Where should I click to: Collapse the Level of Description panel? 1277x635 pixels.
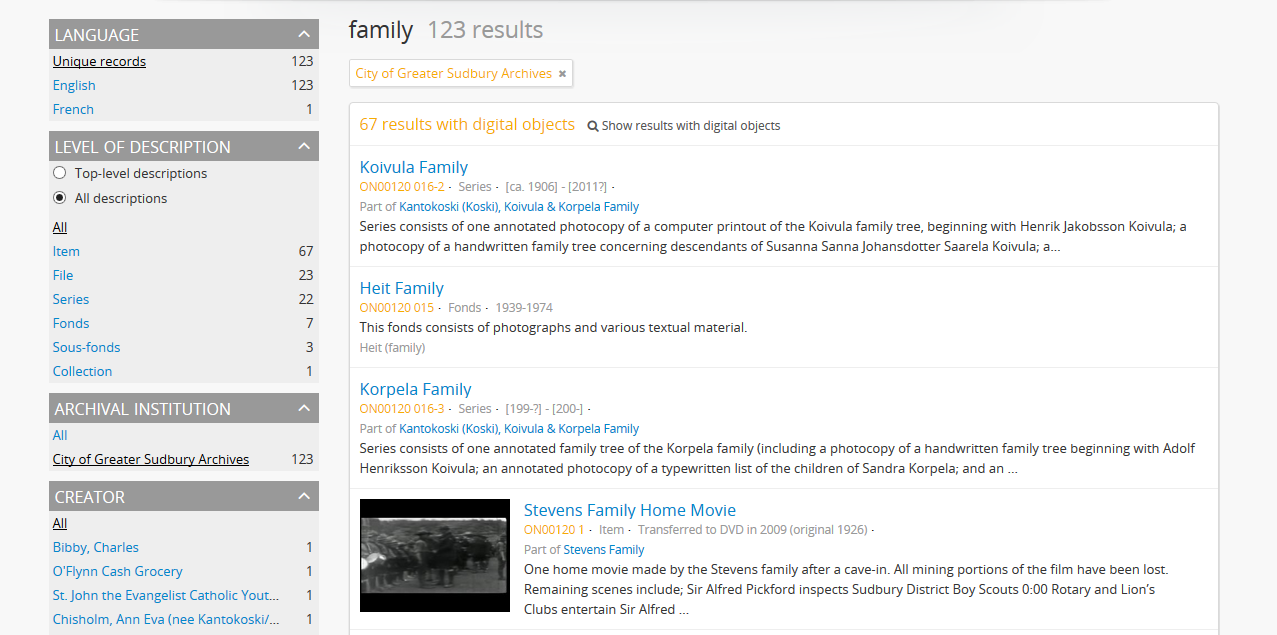303,147
